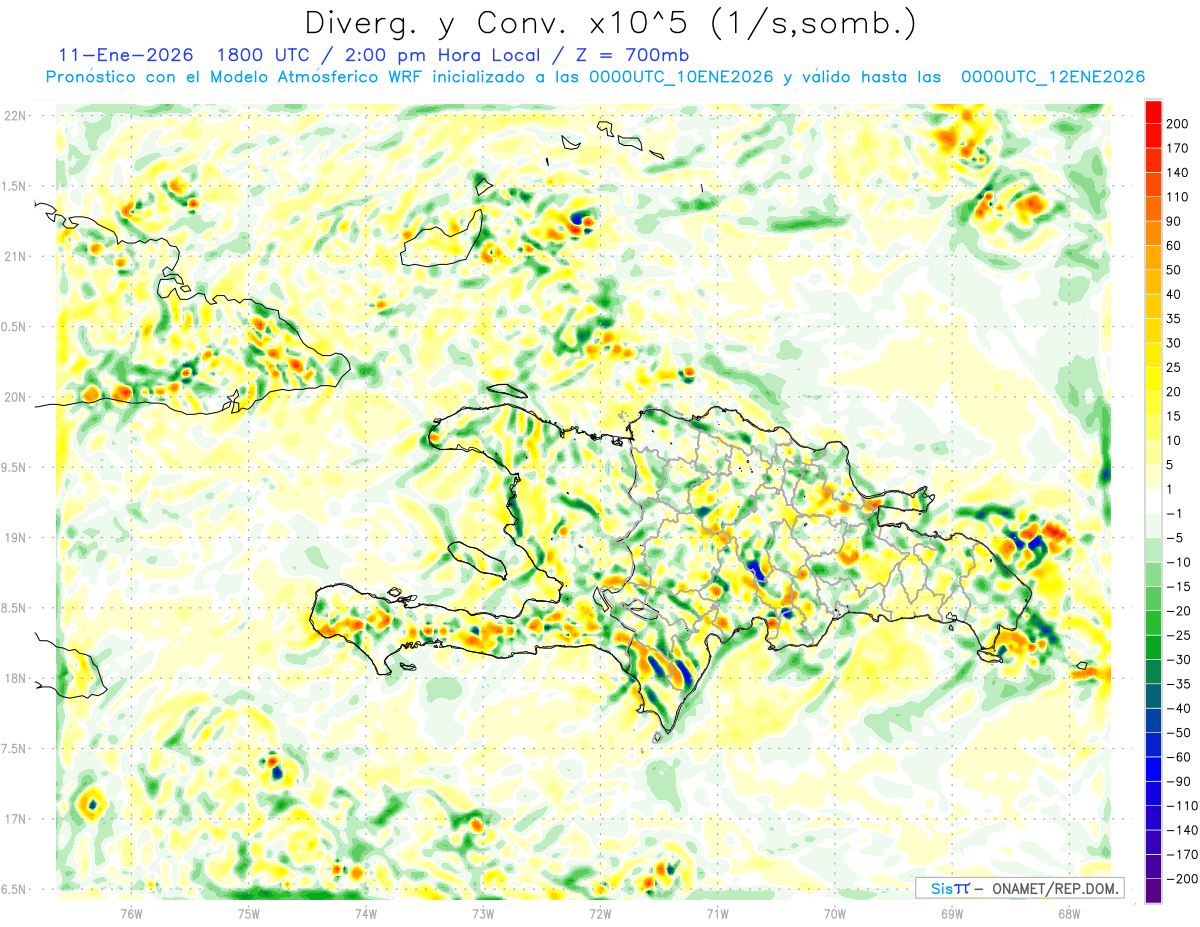Select the "0000UTC_12ENE2026" valid-until time

point(1052,77)
